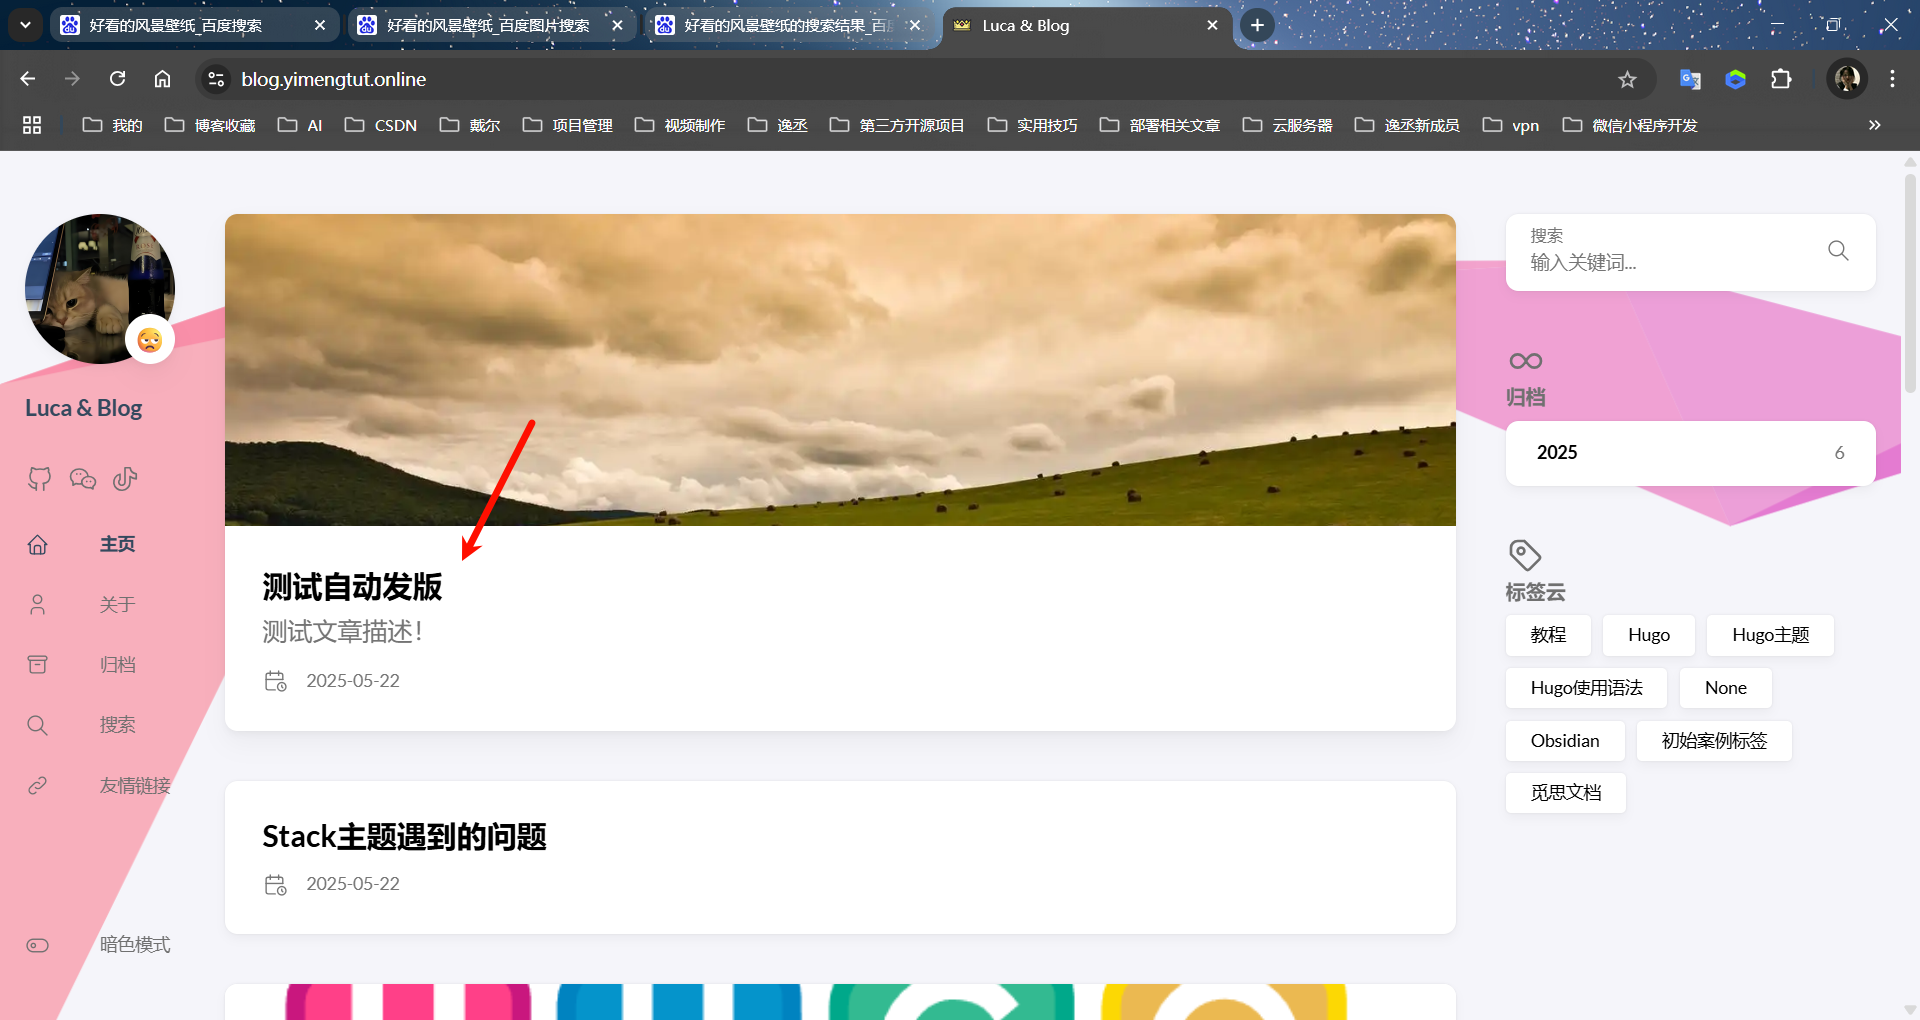The width and height of the screenshot is (1920, 1020).
Task: Open the AI bookmark folder
Action: click(x=300, y=125)
